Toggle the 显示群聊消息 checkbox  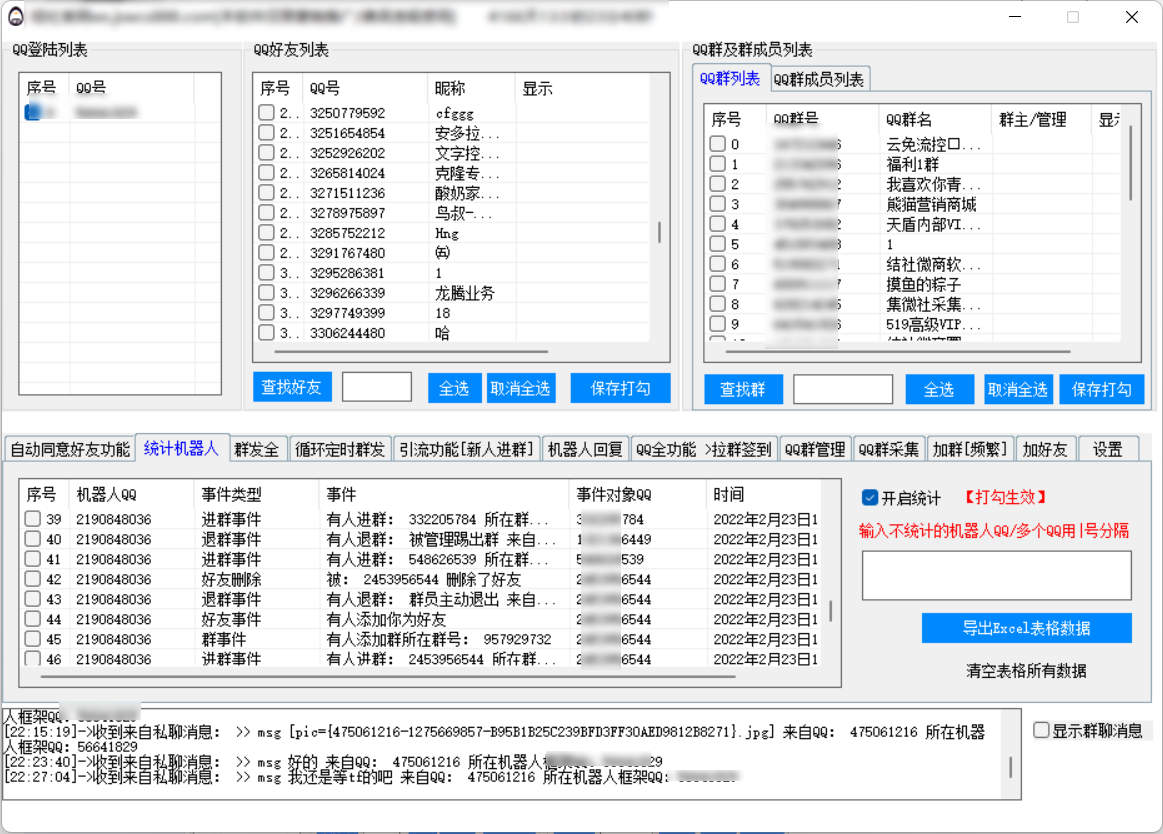click(1041, 730)
